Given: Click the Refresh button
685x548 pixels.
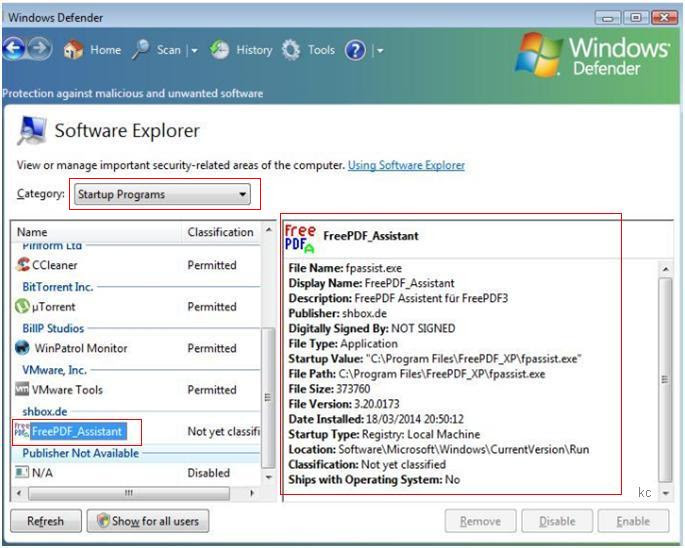Looking at the screenshot, I should pos(46,521).
